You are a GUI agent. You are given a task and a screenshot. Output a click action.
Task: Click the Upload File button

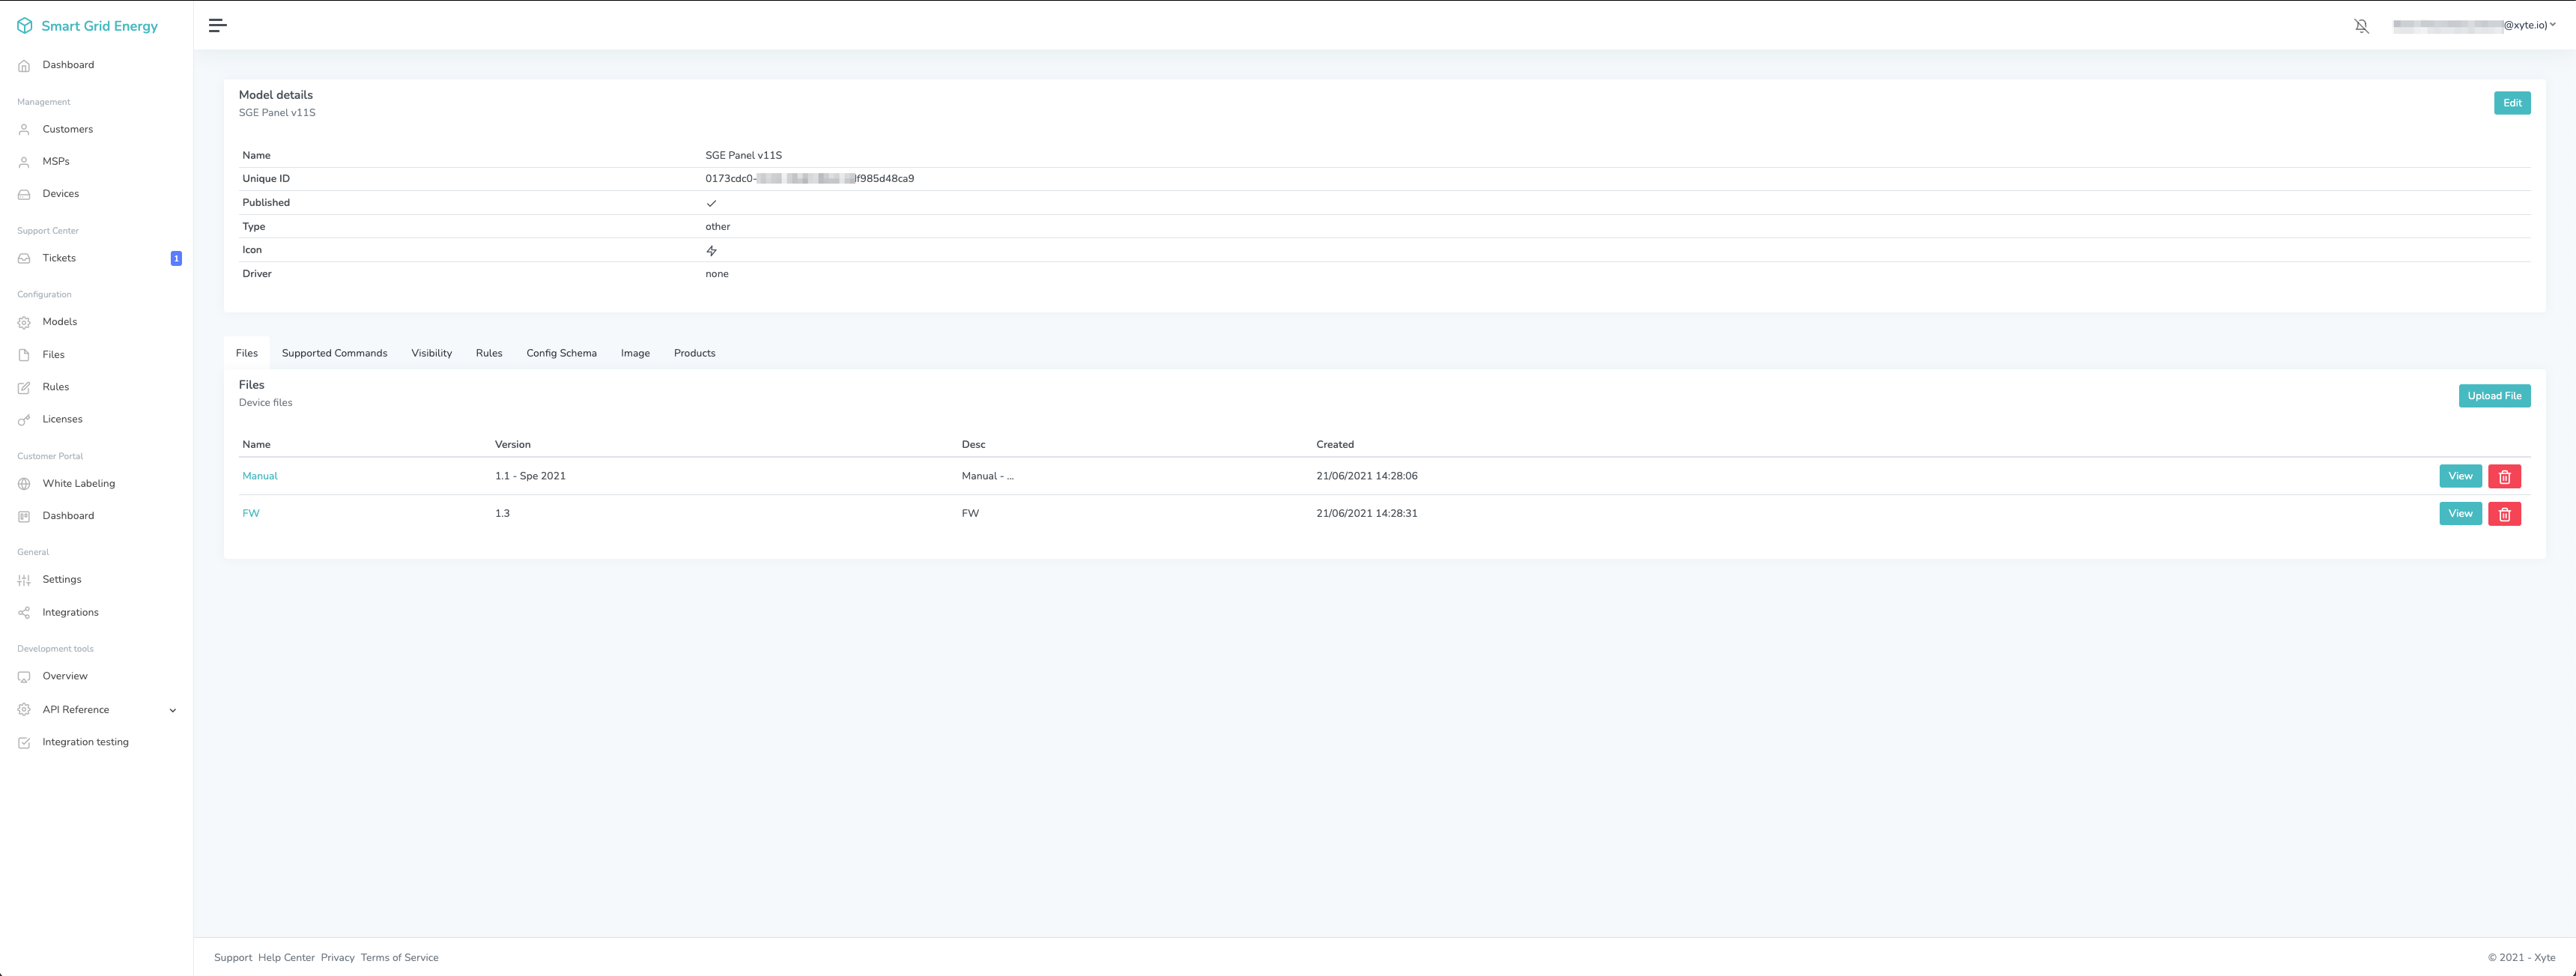2493,396
